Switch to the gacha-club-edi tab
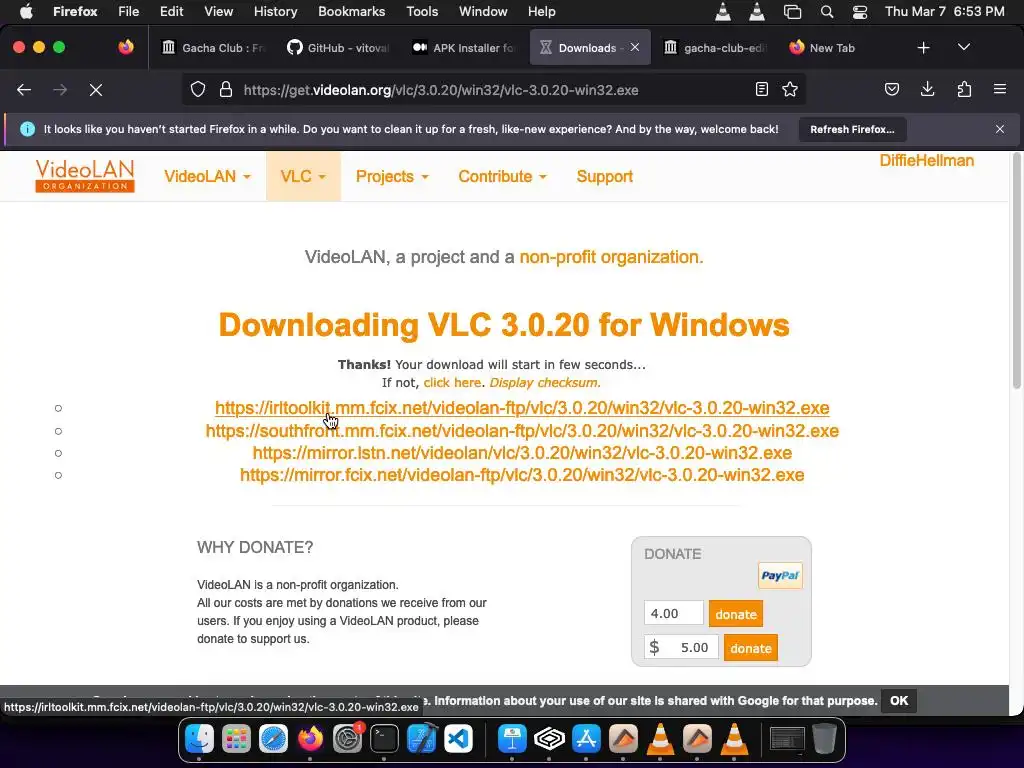Screen dimensions: 1024x768 pos(715,48)
